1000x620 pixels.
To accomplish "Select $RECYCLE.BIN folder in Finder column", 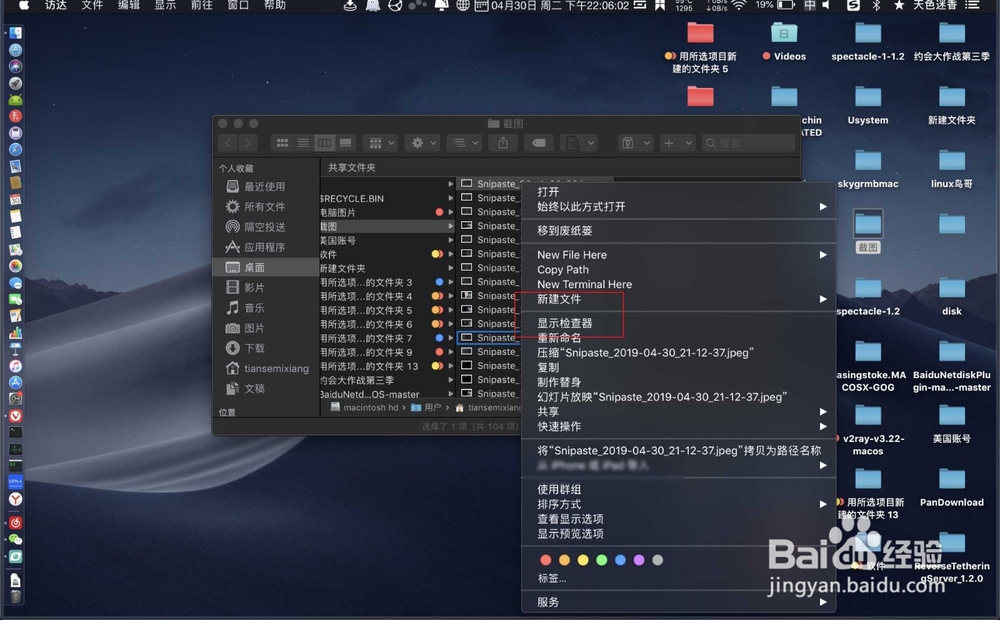I will point(388,198).
